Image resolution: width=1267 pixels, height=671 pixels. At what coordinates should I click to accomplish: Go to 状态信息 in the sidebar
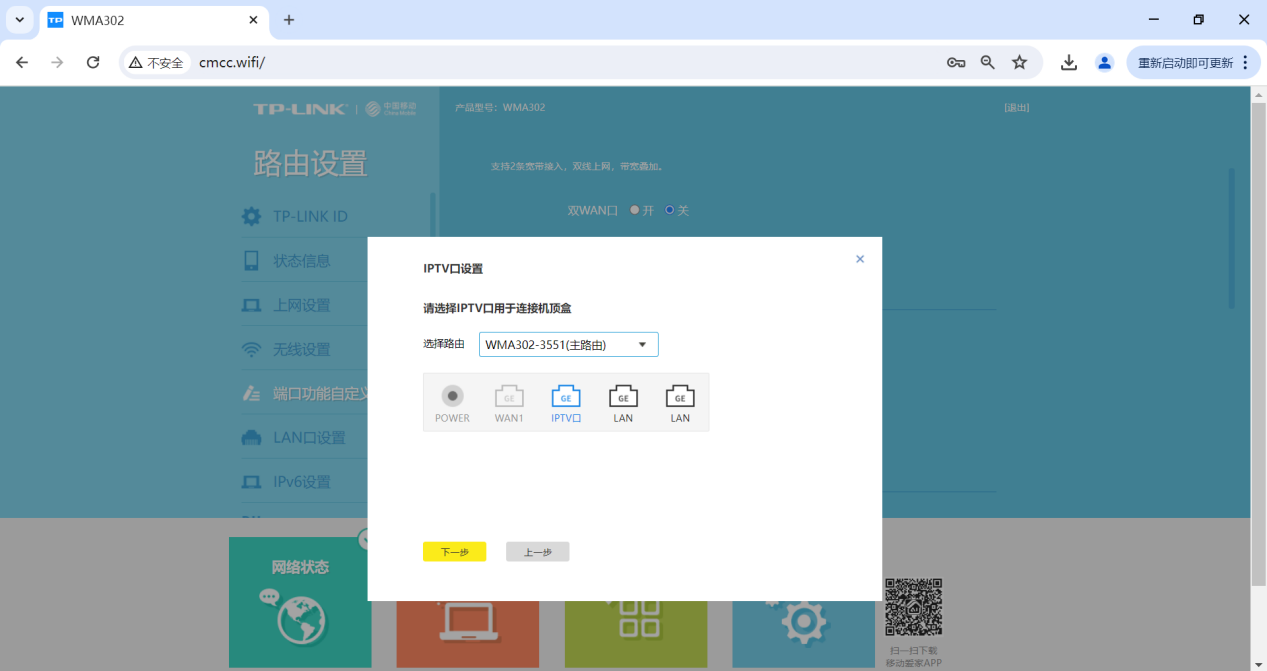pyautogui.click(x=301, y=261)
